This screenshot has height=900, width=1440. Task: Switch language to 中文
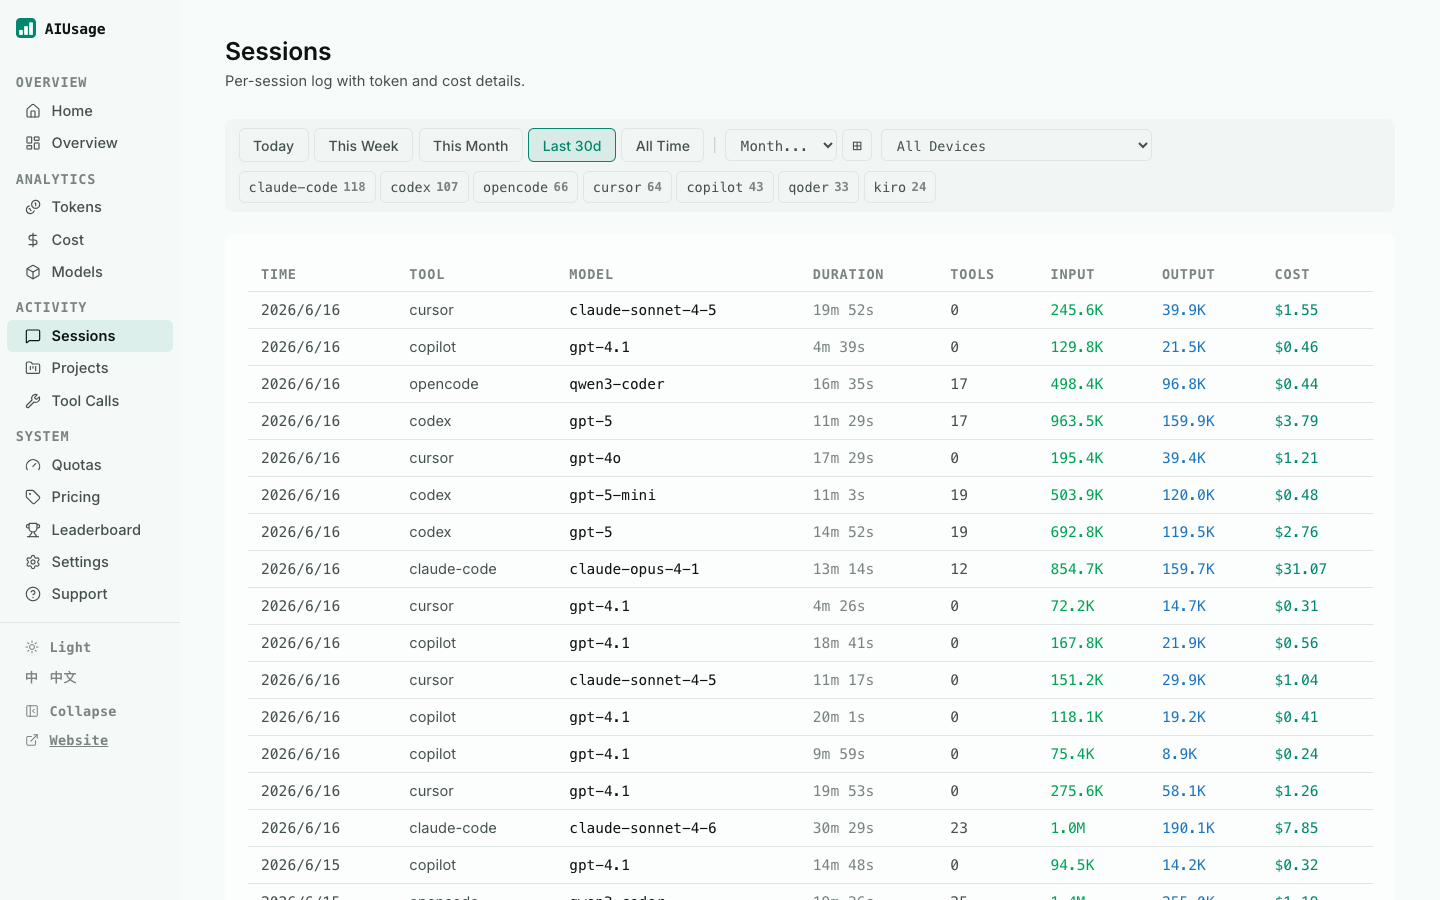[51, 677]
